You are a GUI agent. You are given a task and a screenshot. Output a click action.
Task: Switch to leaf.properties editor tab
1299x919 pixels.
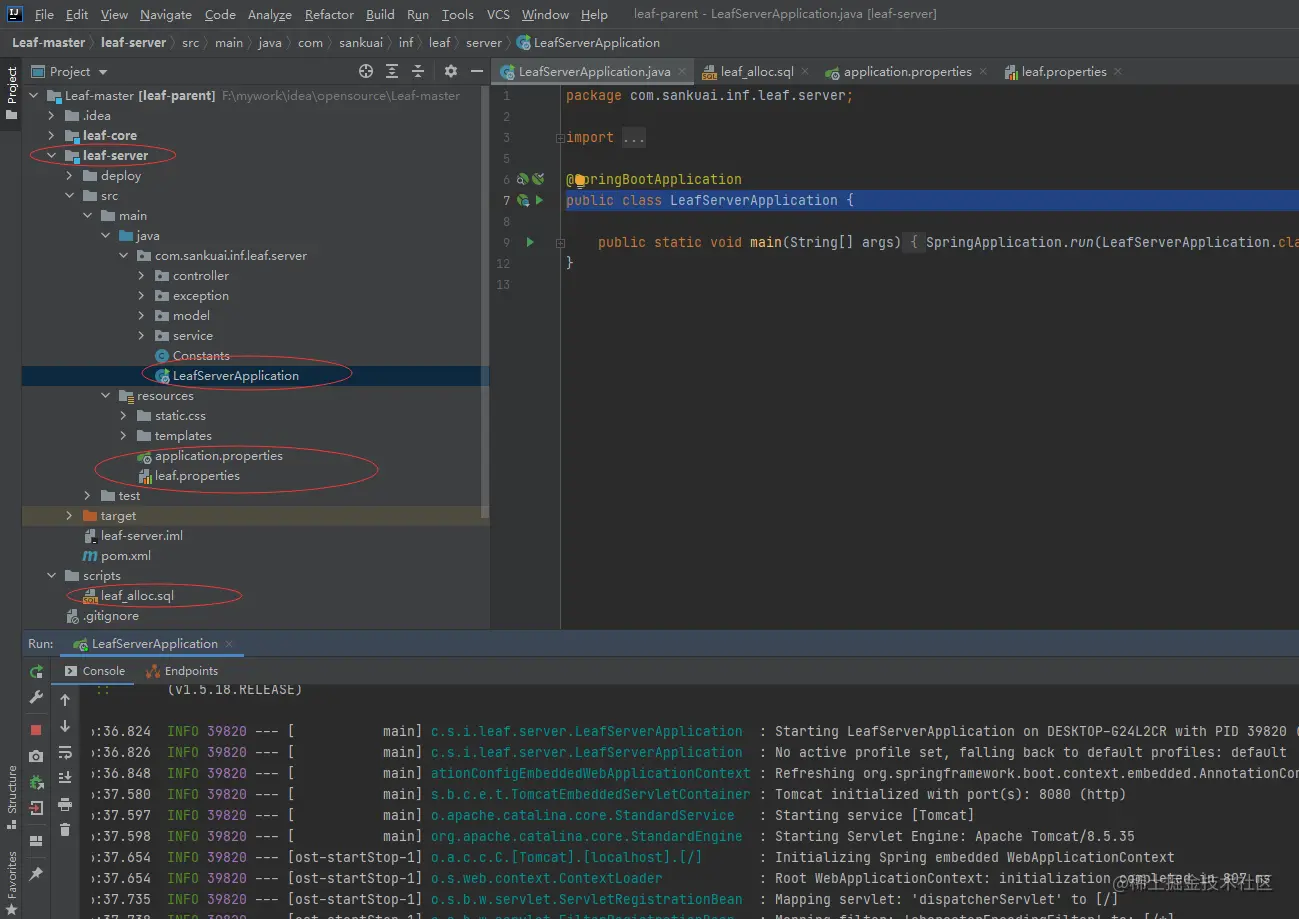(1063, 72)
